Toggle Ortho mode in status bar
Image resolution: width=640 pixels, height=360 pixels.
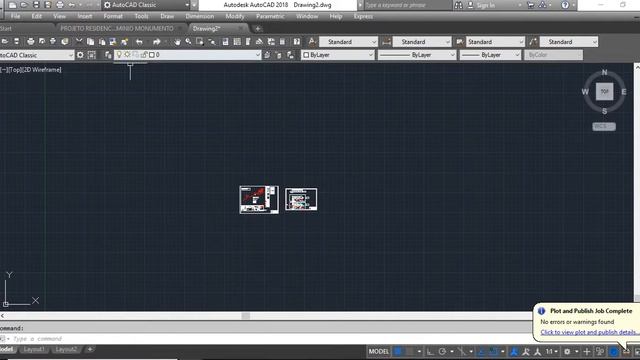click(x=430, y=351)
